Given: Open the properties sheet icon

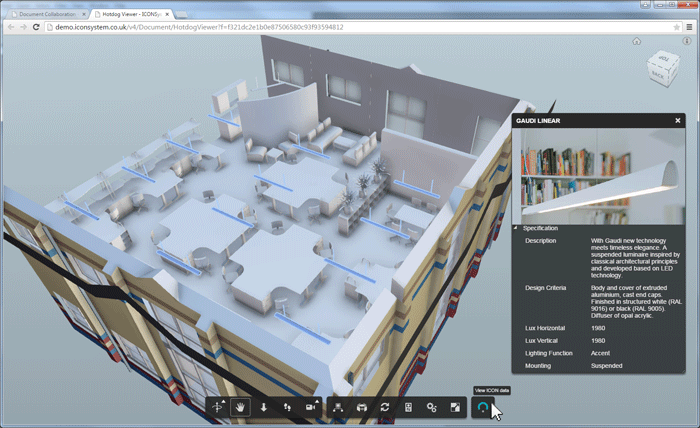Looking at the screenshot, I should tap(408, 407).
